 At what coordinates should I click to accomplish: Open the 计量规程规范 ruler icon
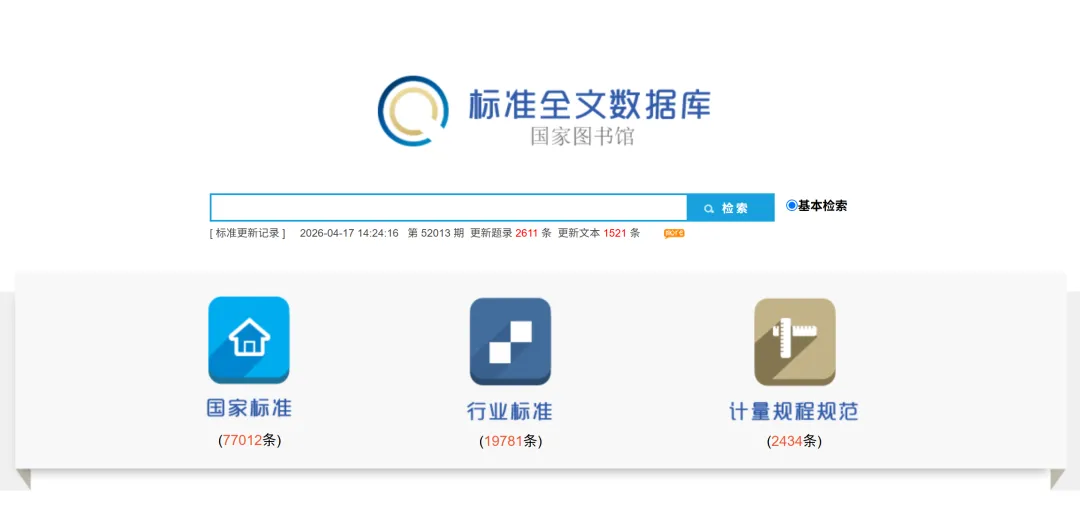click(x=795, y=342)
